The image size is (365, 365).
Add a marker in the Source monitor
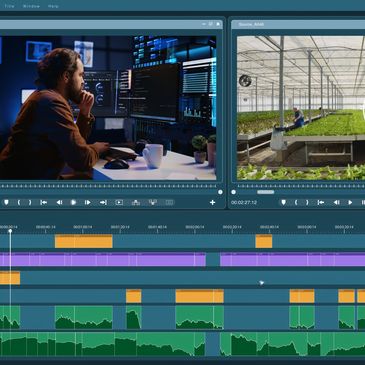(283, 202)
